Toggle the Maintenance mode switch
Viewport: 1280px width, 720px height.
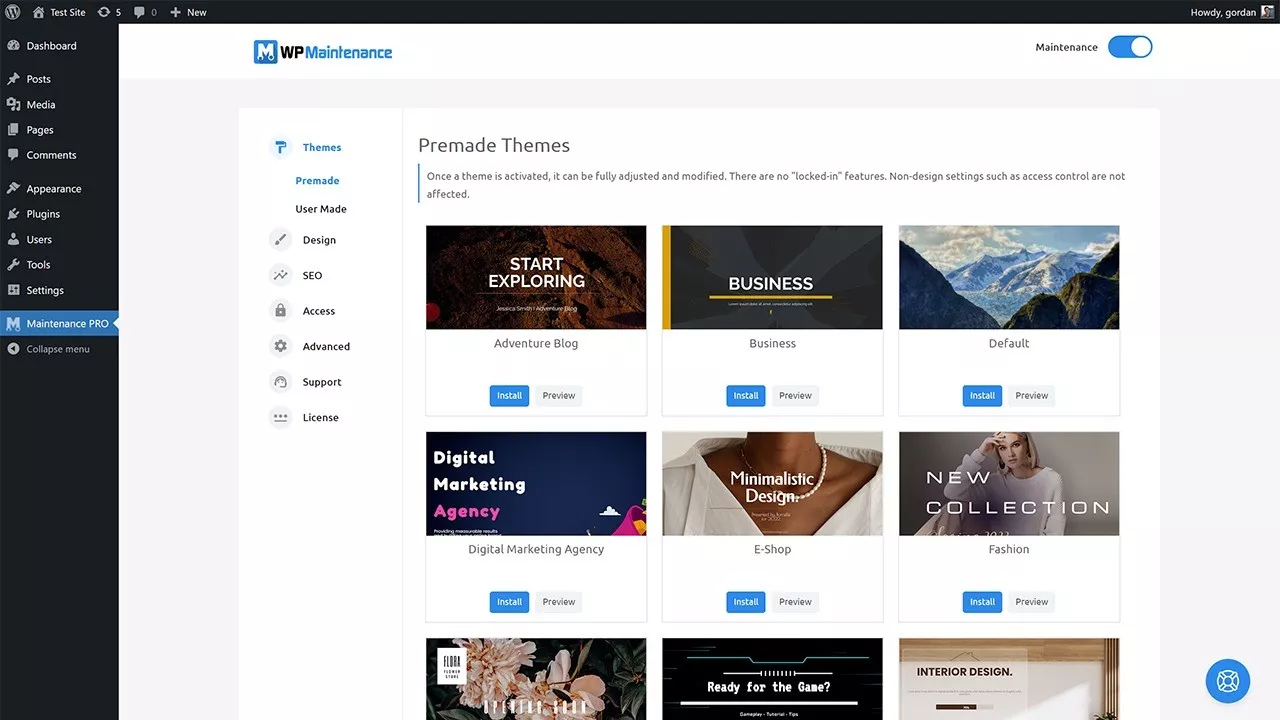[1130, 47]
